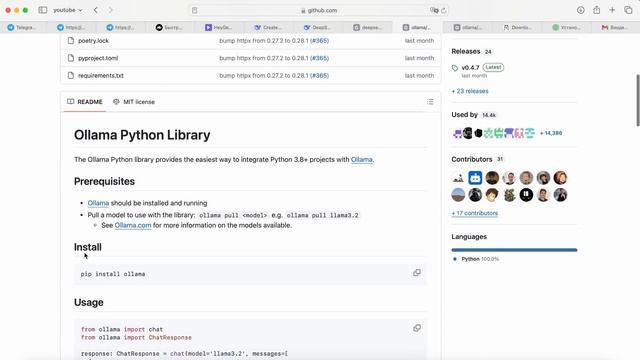Open the poetry.lock file
640x360 pixels.
coord(93,40)
